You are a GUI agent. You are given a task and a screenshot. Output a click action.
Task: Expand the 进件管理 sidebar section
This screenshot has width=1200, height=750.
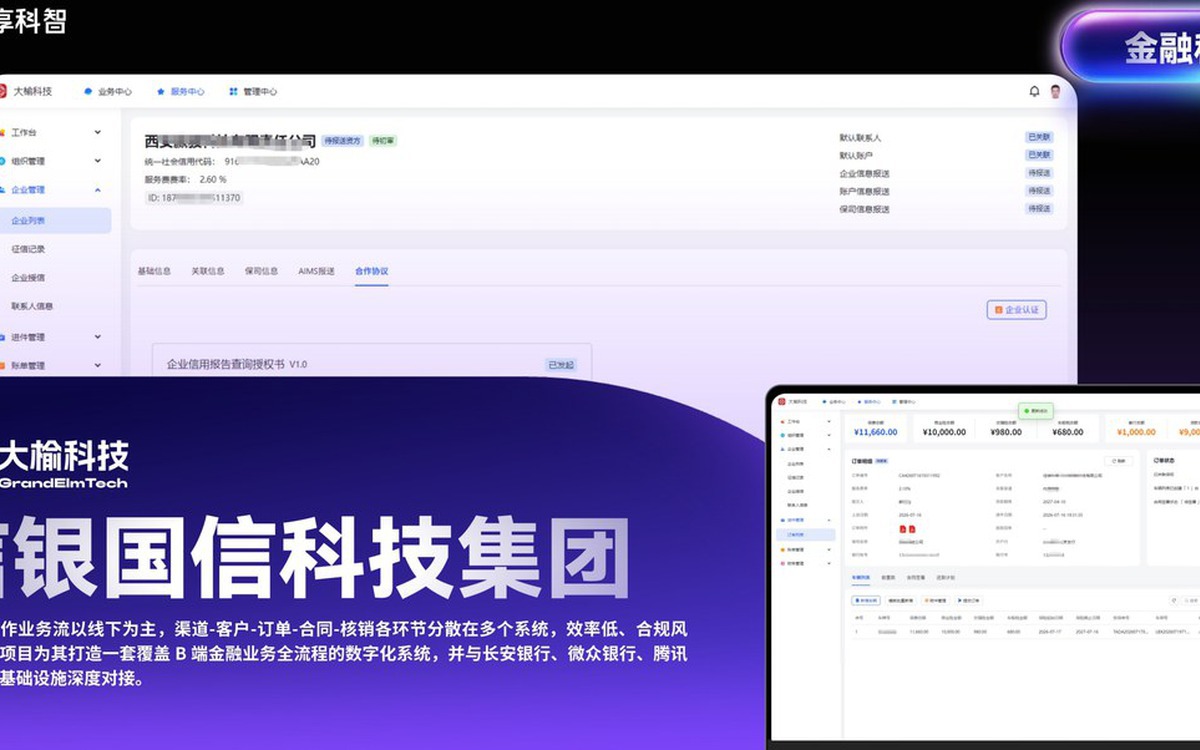click(x=97, y=337)
